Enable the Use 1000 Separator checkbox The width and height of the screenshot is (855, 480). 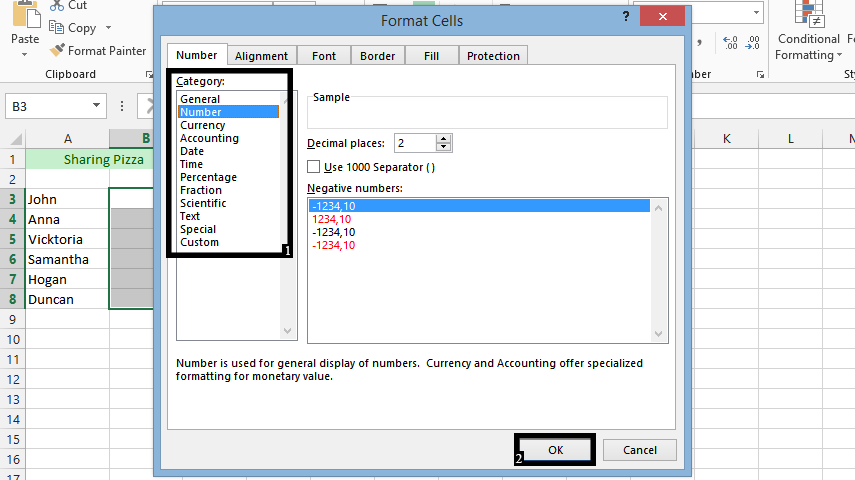click(314, 166)
